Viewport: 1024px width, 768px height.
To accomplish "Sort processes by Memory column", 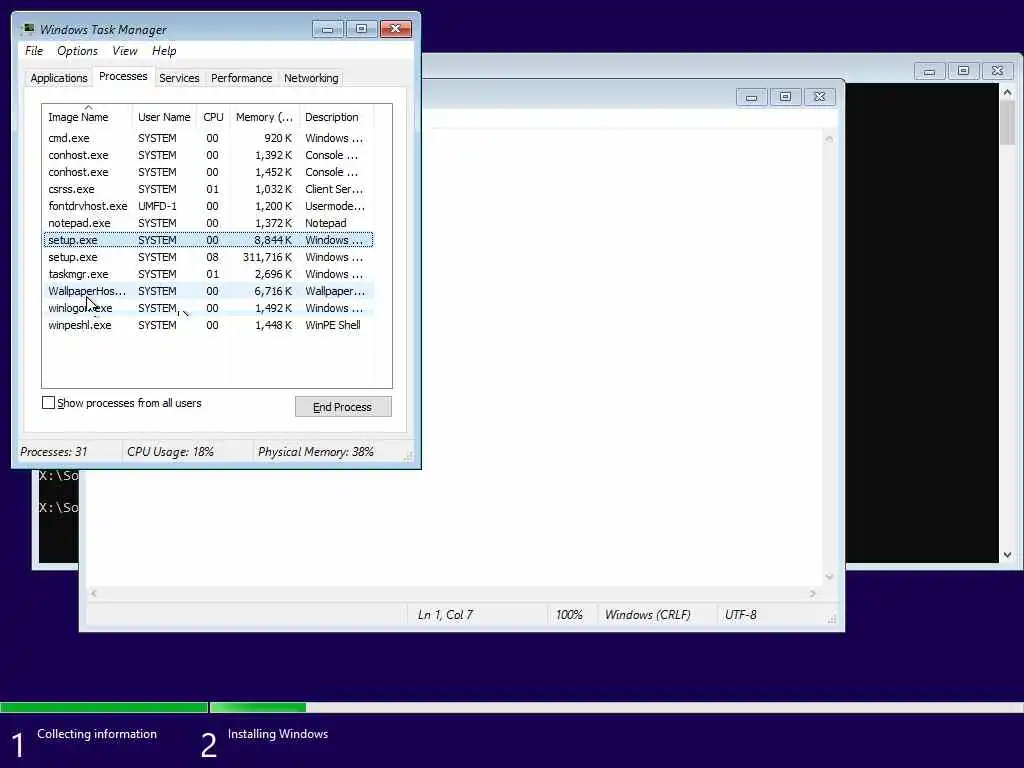I will (x=264, y=117).
